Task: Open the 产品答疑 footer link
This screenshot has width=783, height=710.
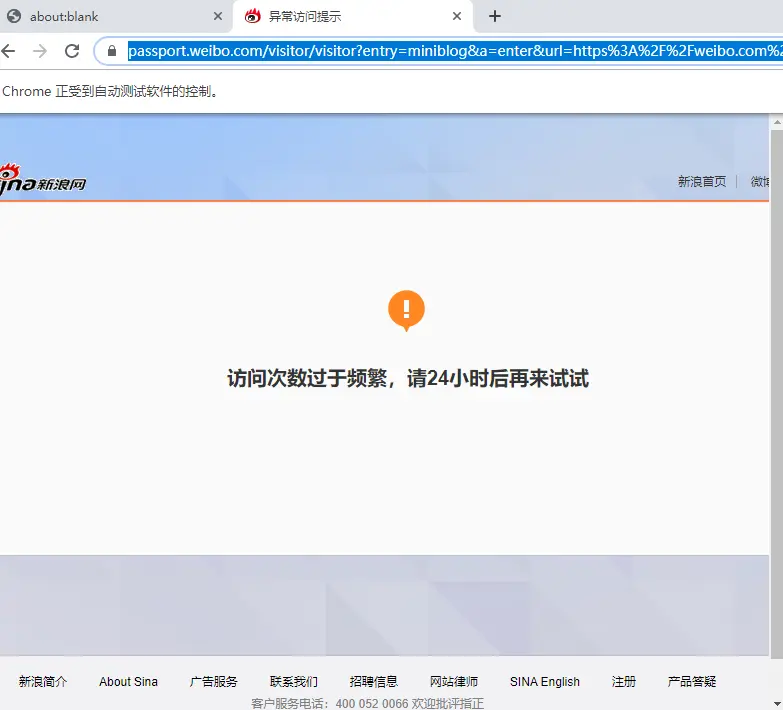Action: point(692,682)
